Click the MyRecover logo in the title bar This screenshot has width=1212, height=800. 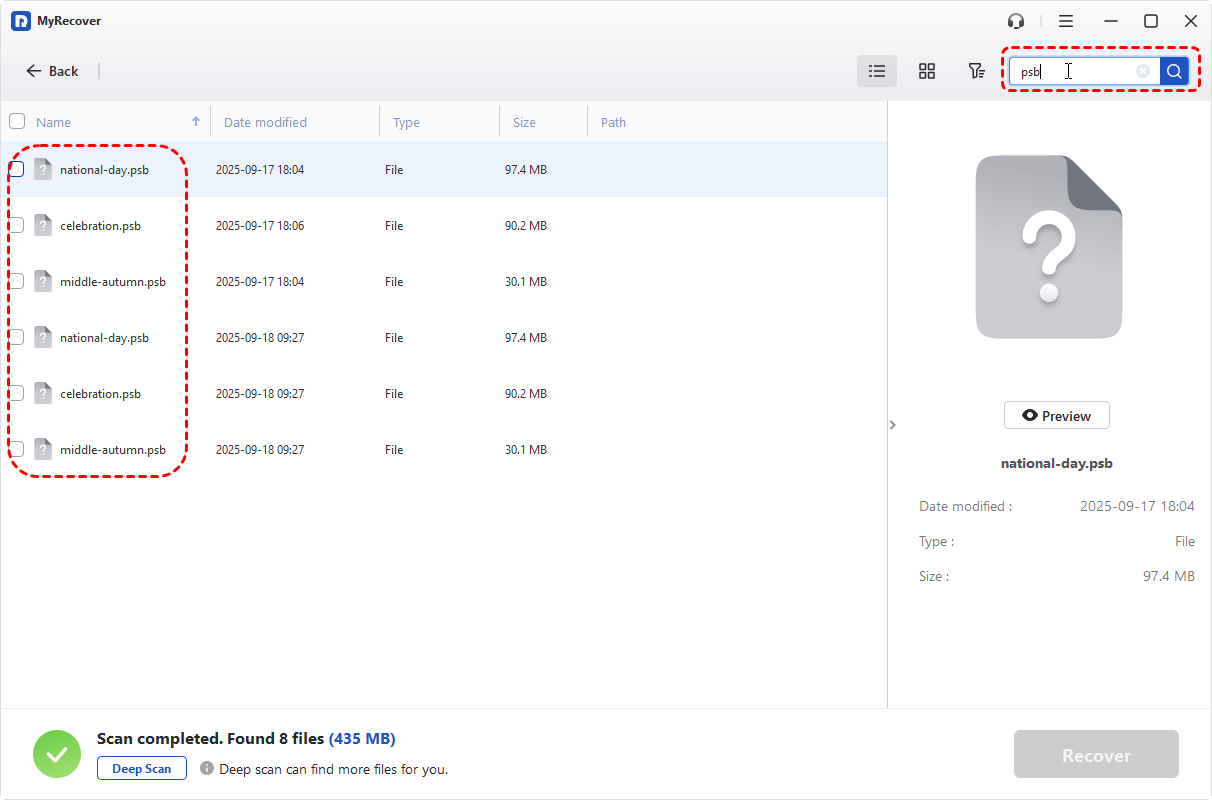21,21
